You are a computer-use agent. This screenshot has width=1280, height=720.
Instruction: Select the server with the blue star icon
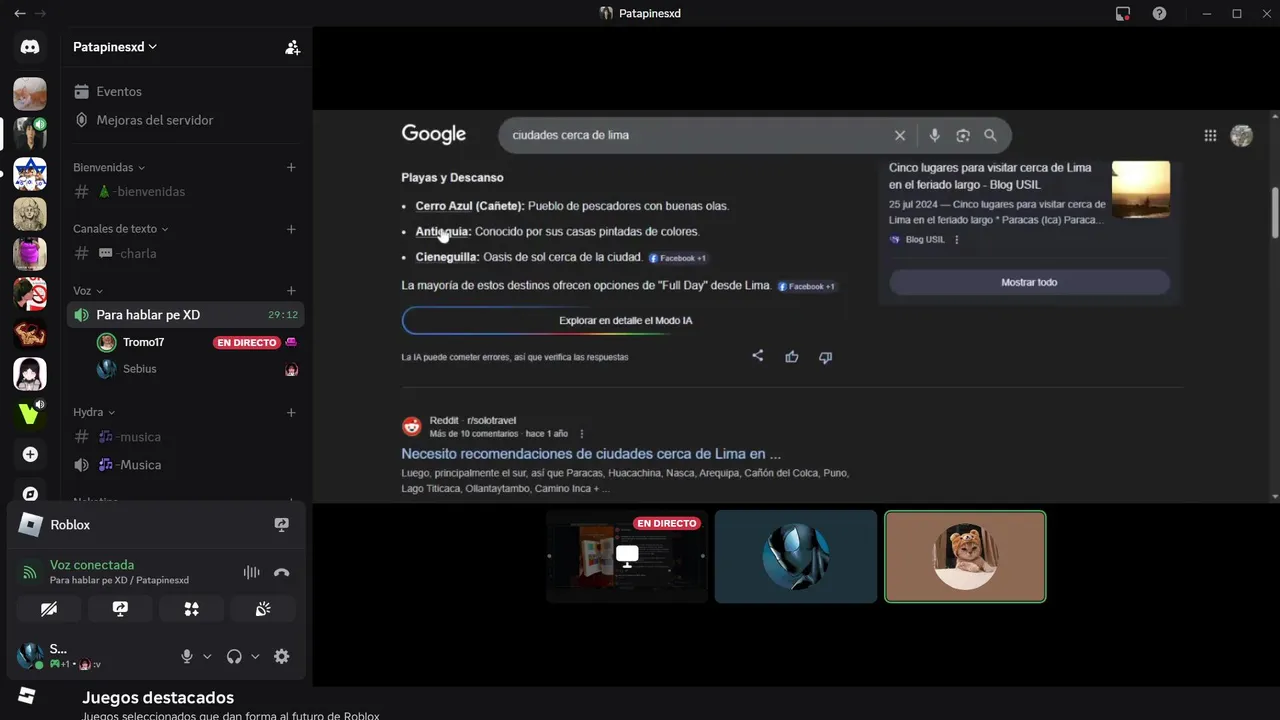[30, 174]
